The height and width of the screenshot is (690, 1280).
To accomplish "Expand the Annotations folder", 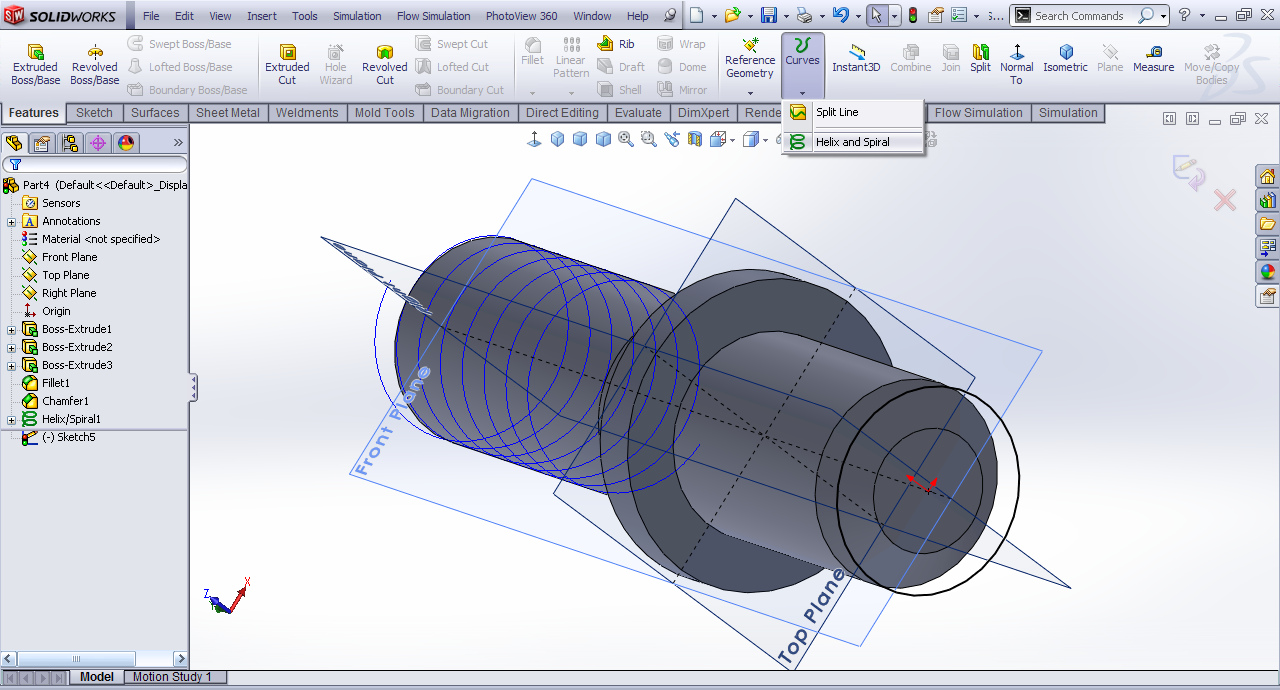I will click(12, 221).
